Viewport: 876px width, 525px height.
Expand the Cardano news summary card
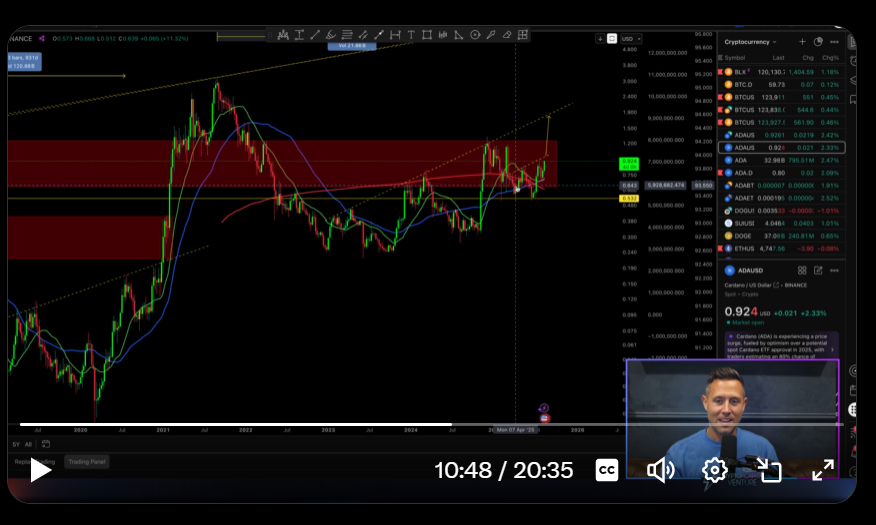point(782,346)
